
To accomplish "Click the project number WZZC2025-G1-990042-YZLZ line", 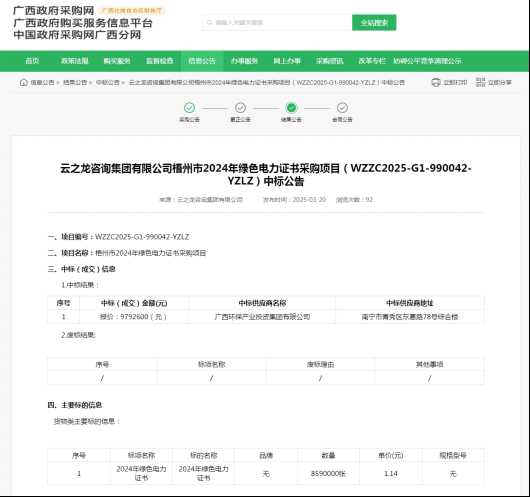I will tap(118, 237).
